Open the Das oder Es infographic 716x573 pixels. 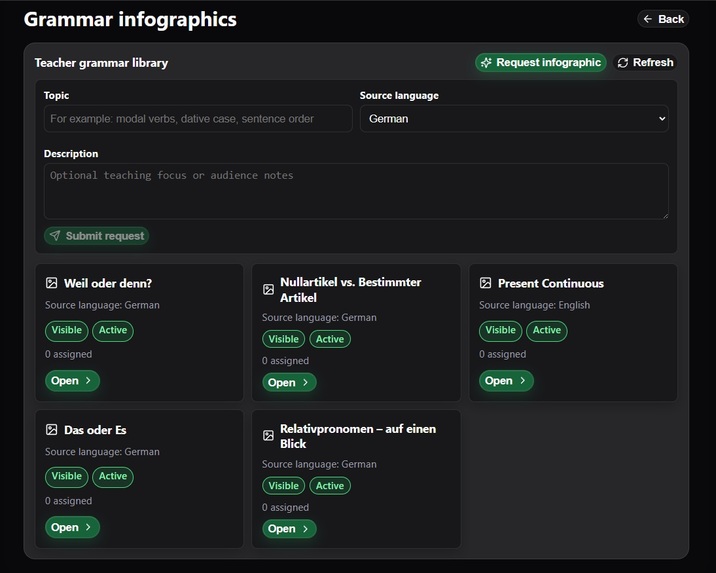coord(72,527)
